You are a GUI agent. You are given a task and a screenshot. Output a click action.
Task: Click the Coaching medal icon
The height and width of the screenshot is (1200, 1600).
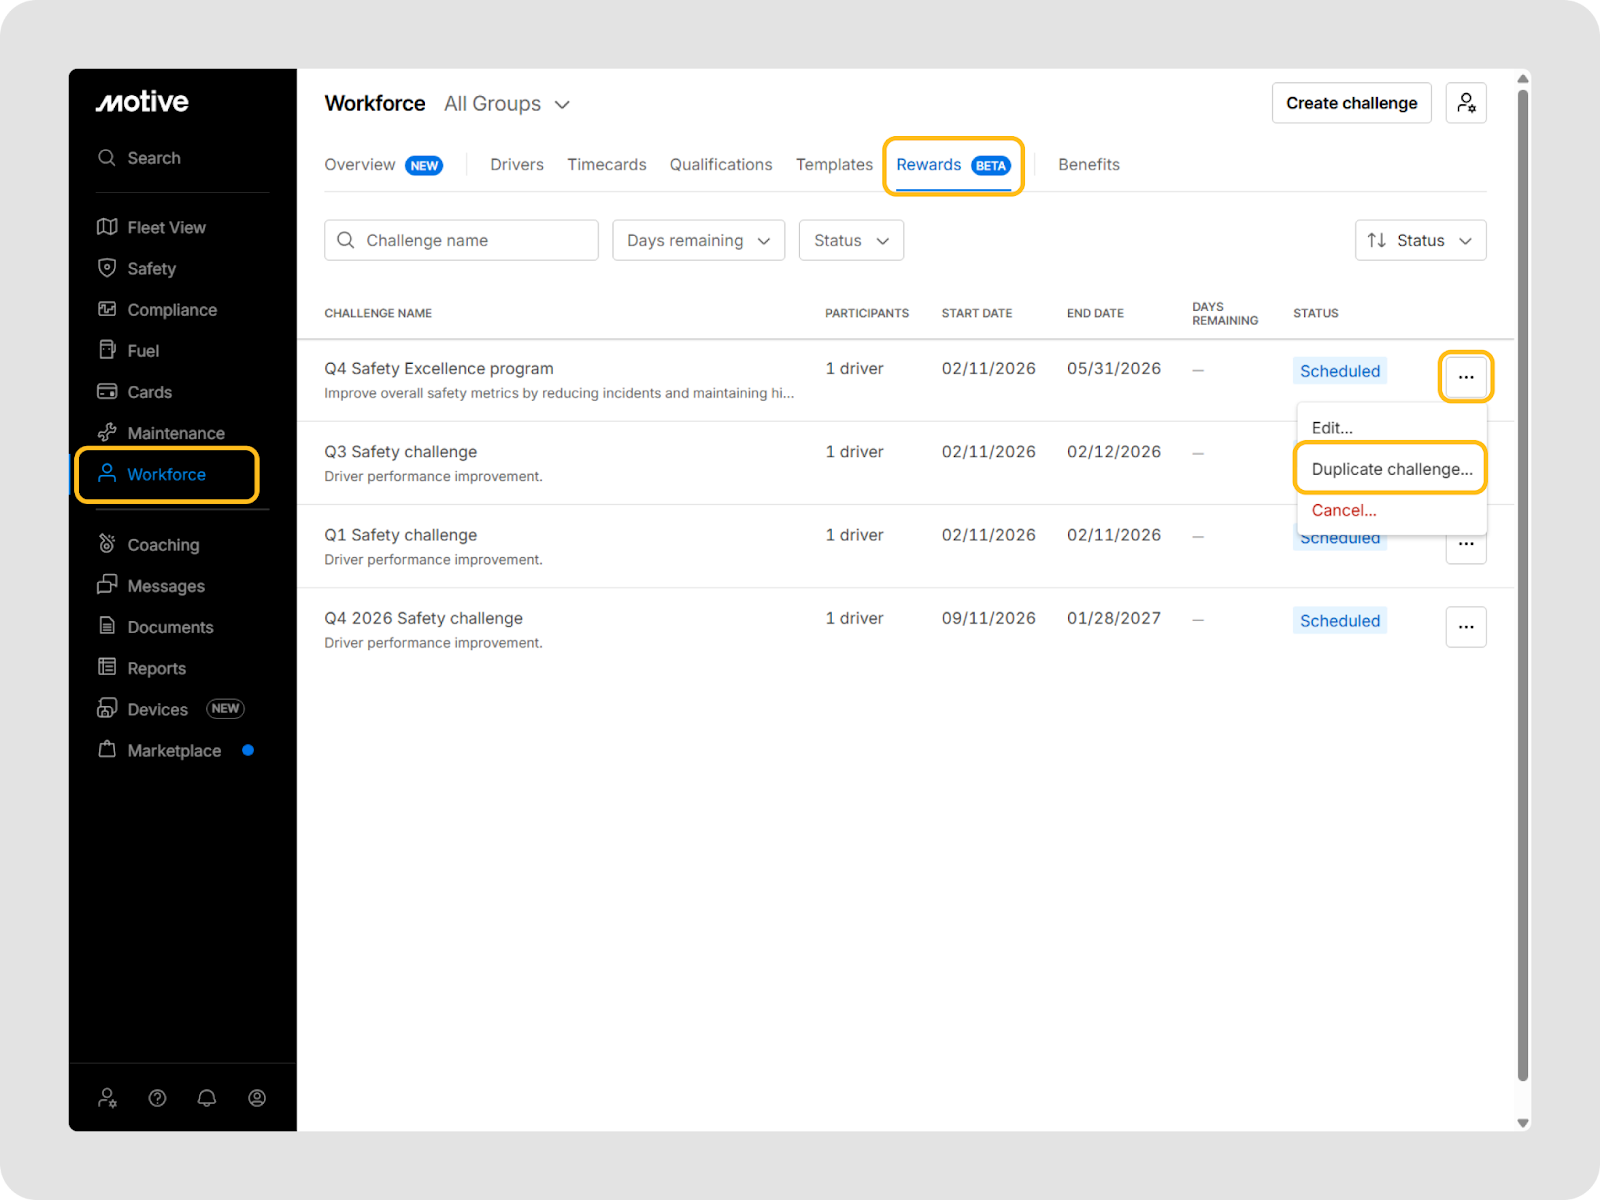coord(107,544)
